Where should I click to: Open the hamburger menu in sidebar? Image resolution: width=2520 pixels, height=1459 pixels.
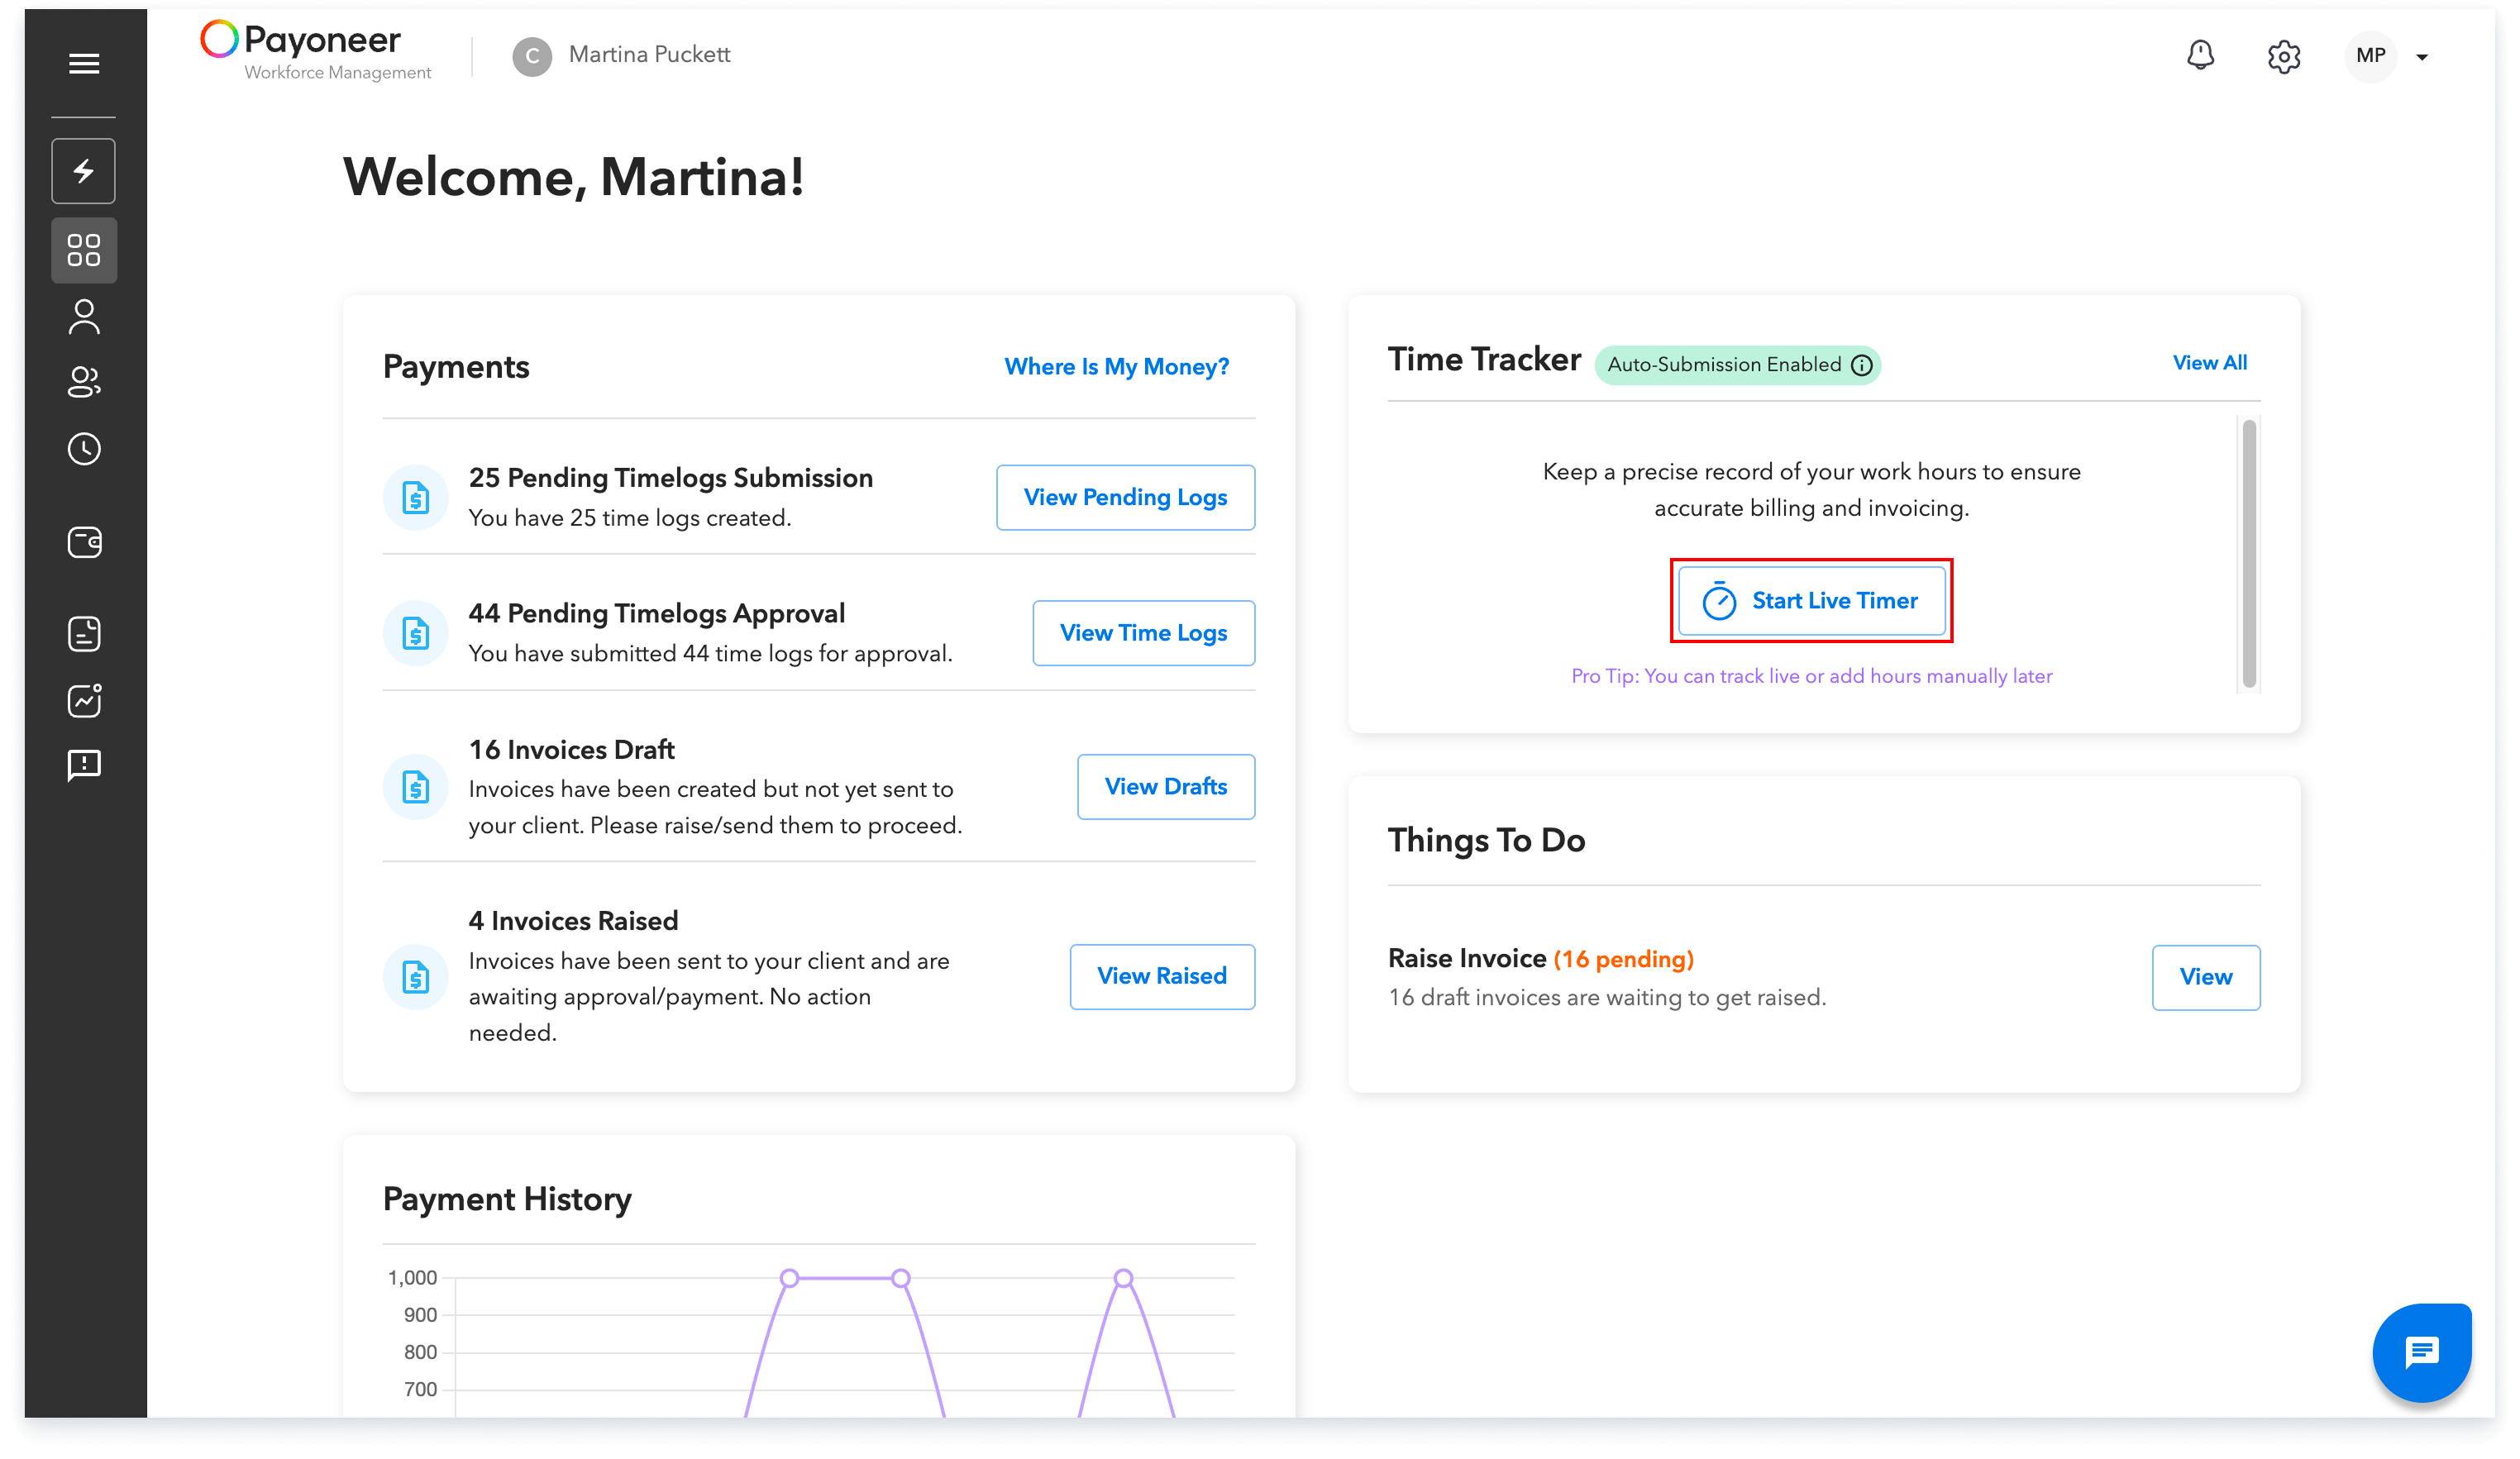(x=84, y=64)
